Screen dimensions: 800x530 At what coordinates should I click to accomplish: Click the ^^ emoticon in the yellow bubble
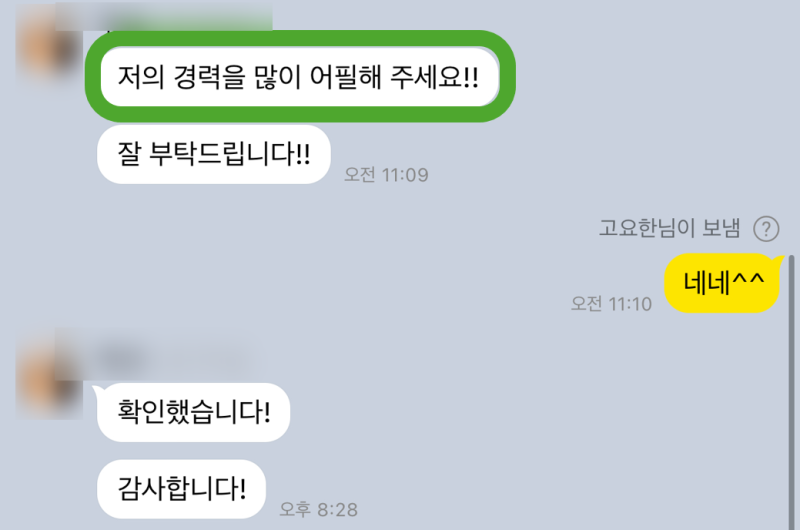pos(748,280)
